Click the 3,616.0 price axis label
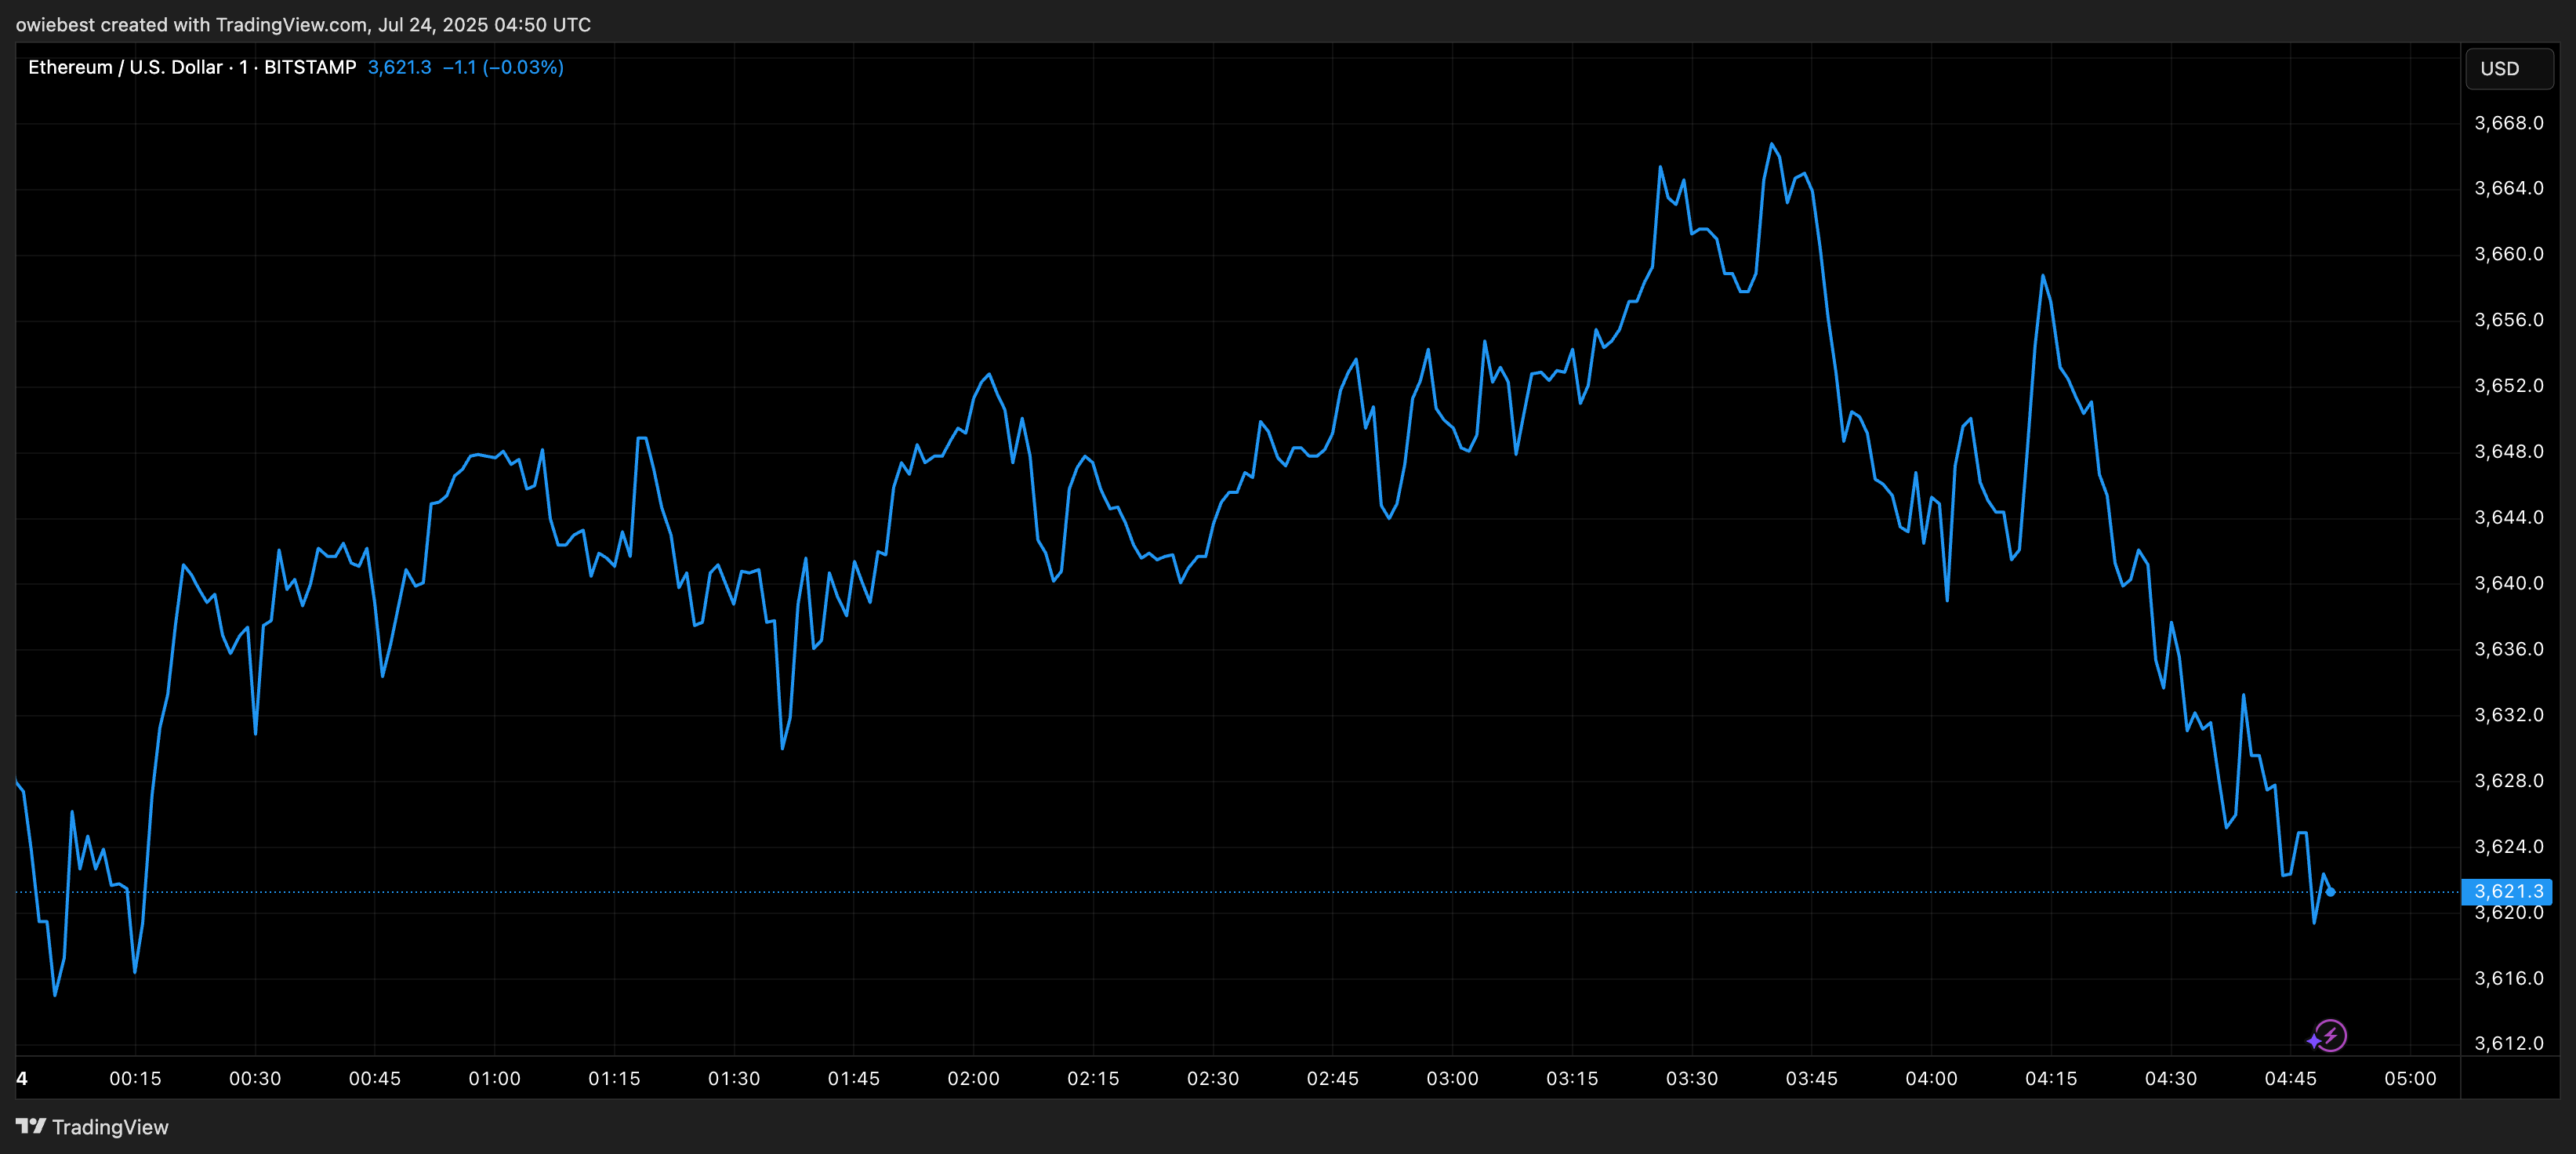This screenshot has height=1154, width=2576. (2508, 978)
